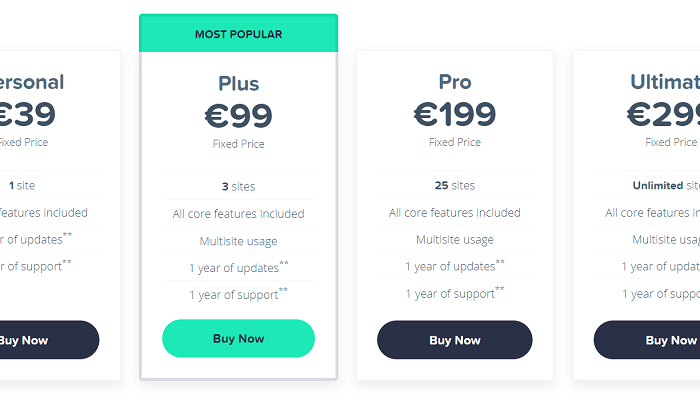The image size is (700, 418).
Task: Click Buy Now for the Plus plan
Action: pyautogui.click(x=238, y=339)
